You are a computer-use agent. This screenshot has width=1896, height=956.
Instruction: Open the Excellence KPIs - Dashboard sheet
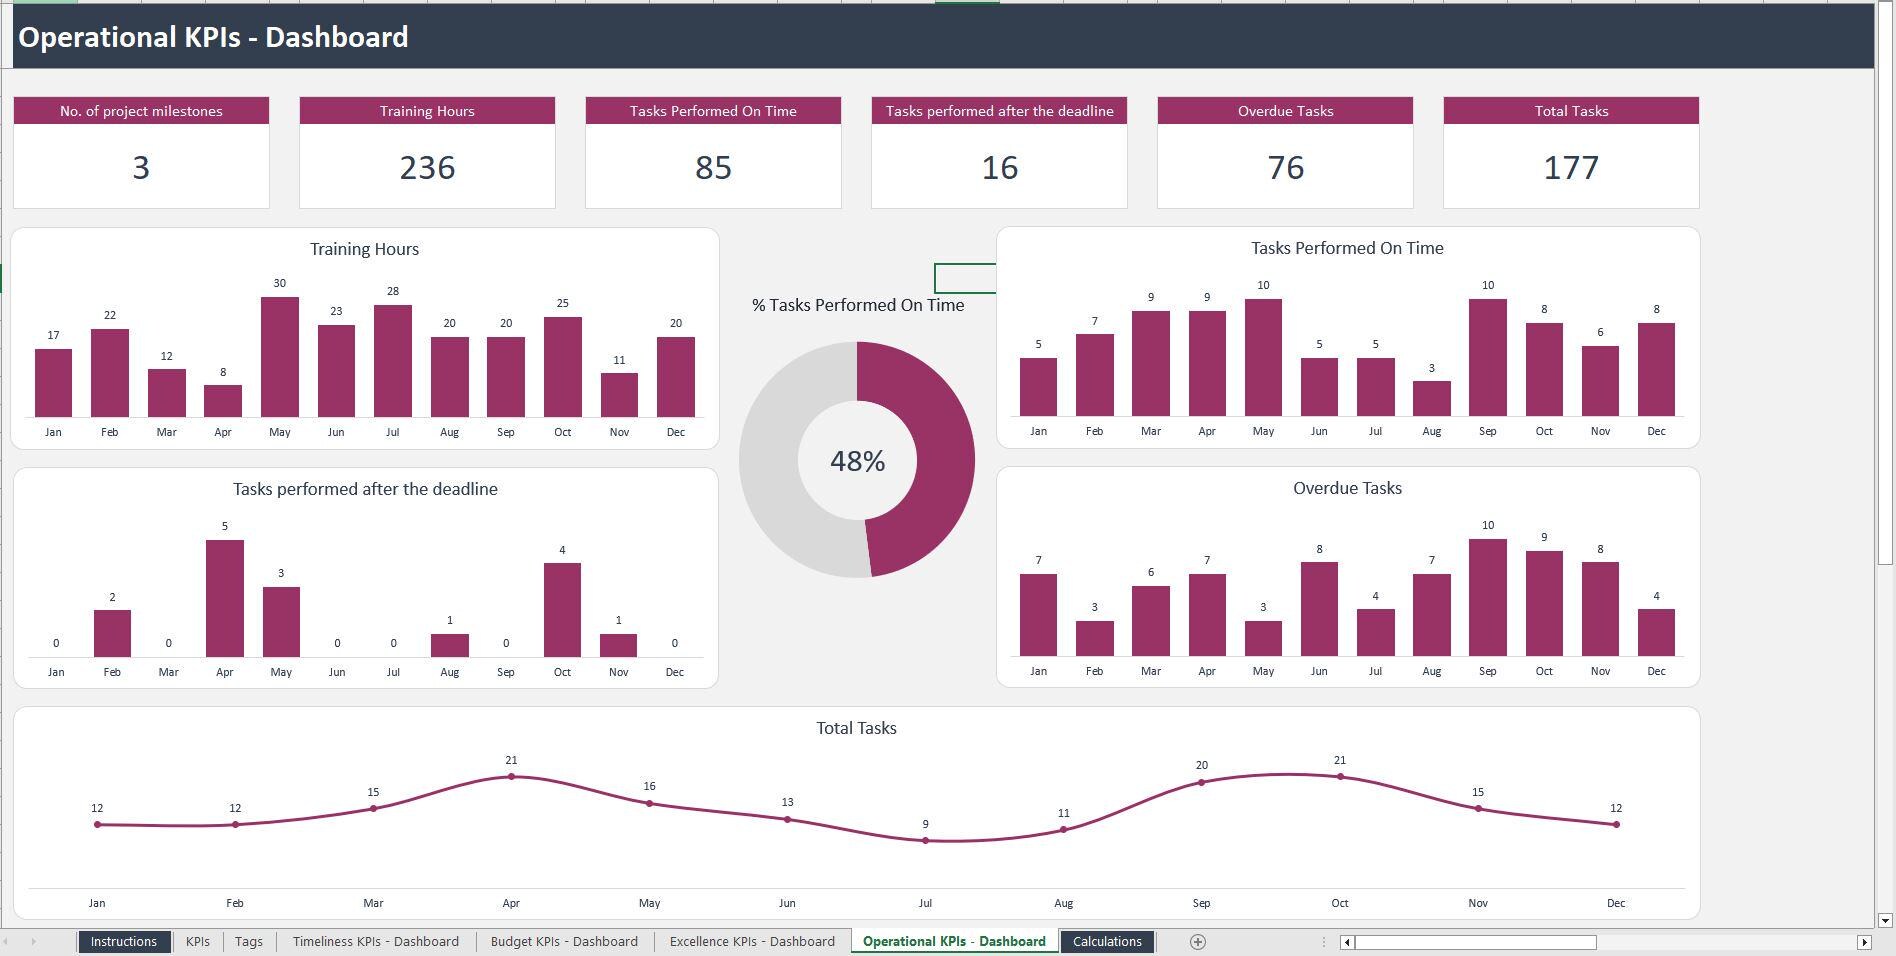752,941
